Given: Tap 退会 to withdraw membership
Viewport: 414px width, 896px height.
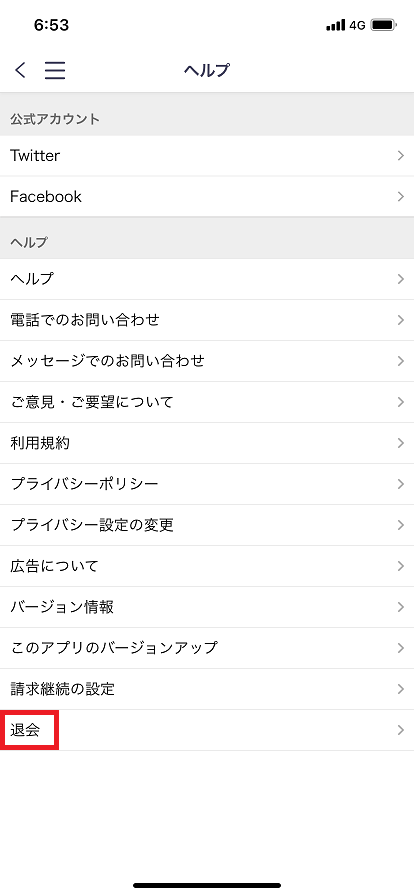Looking at the screenshot, I should tap(207, 730).
